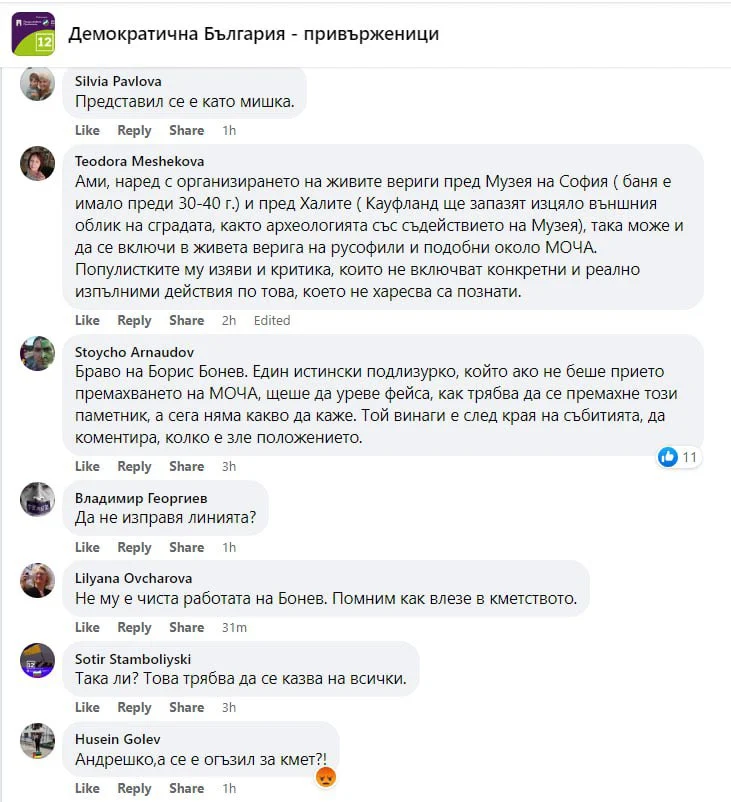The width and height of the screenshot is (731, 802).
Task: Reply to Husein Golev's comment
Action: (x=134, y=789)
